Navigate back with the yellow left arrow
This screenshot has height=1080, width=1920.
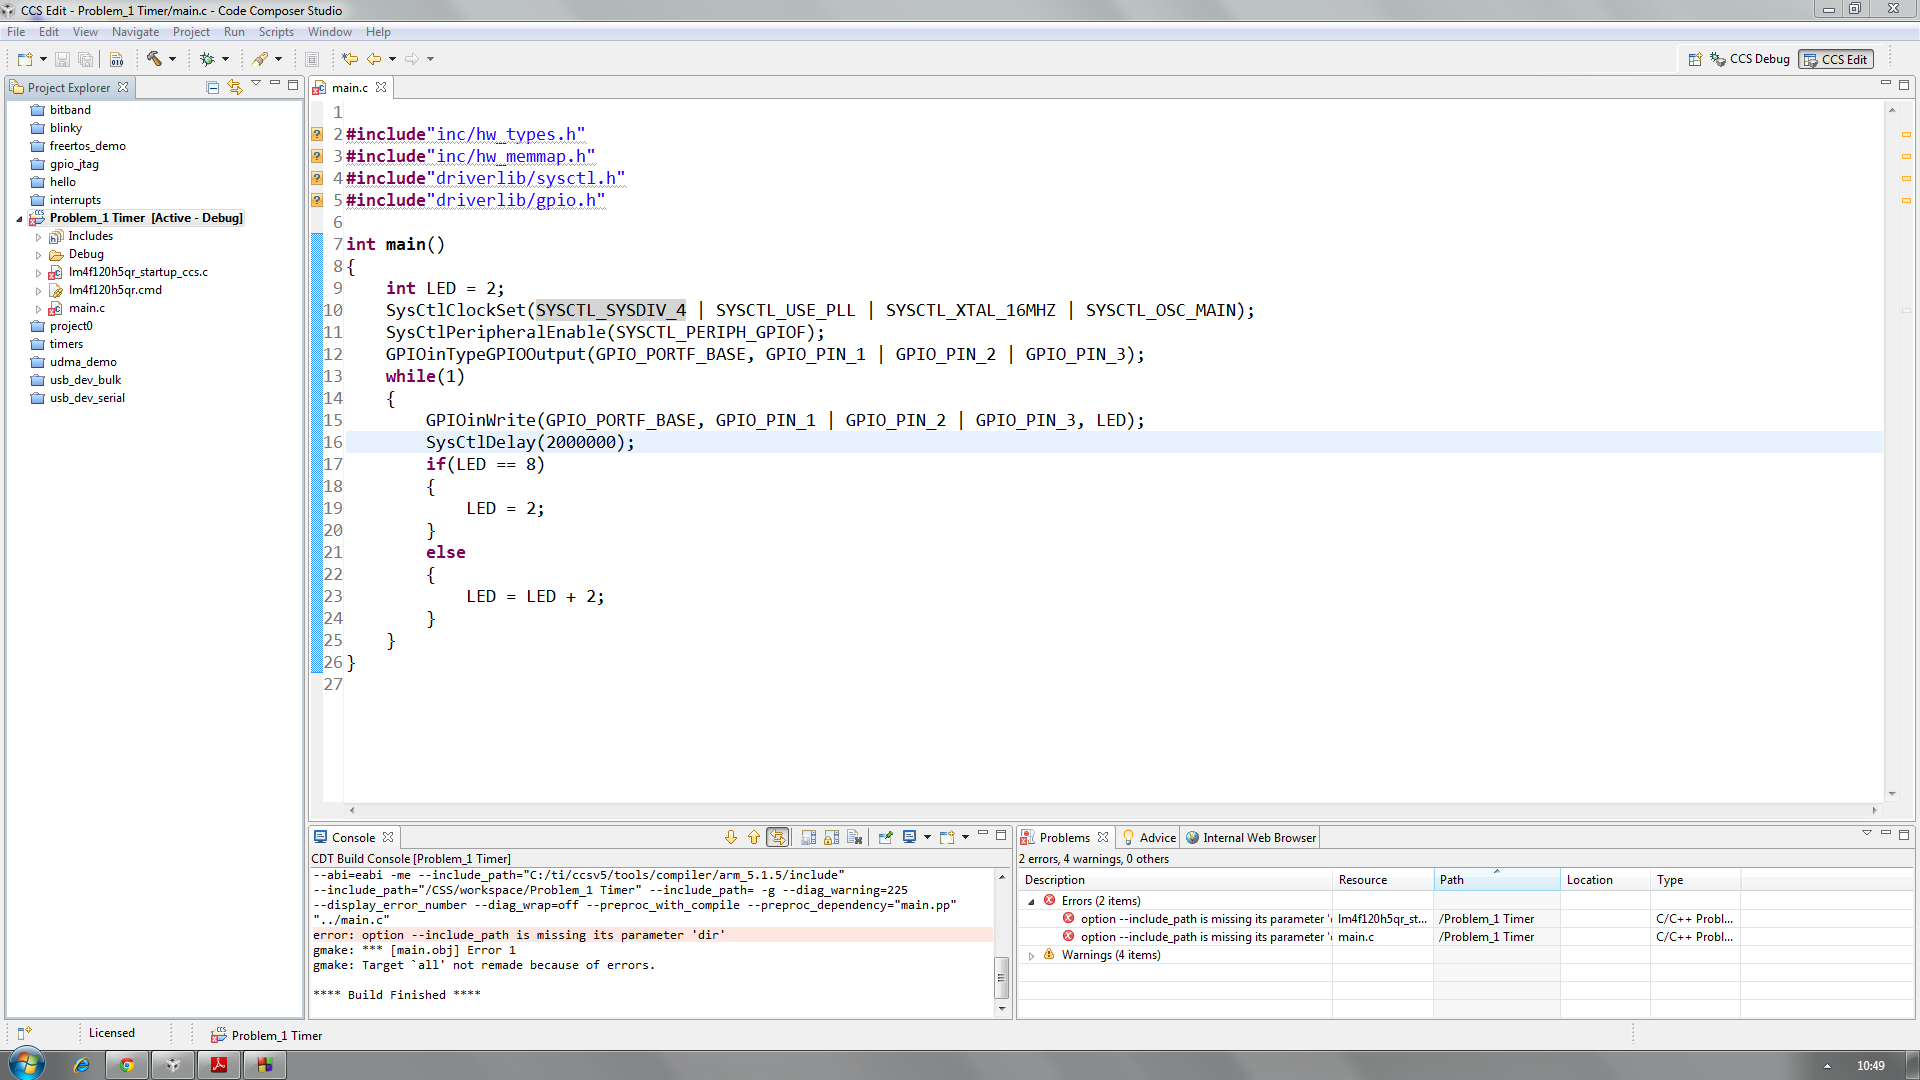[374, 59]
